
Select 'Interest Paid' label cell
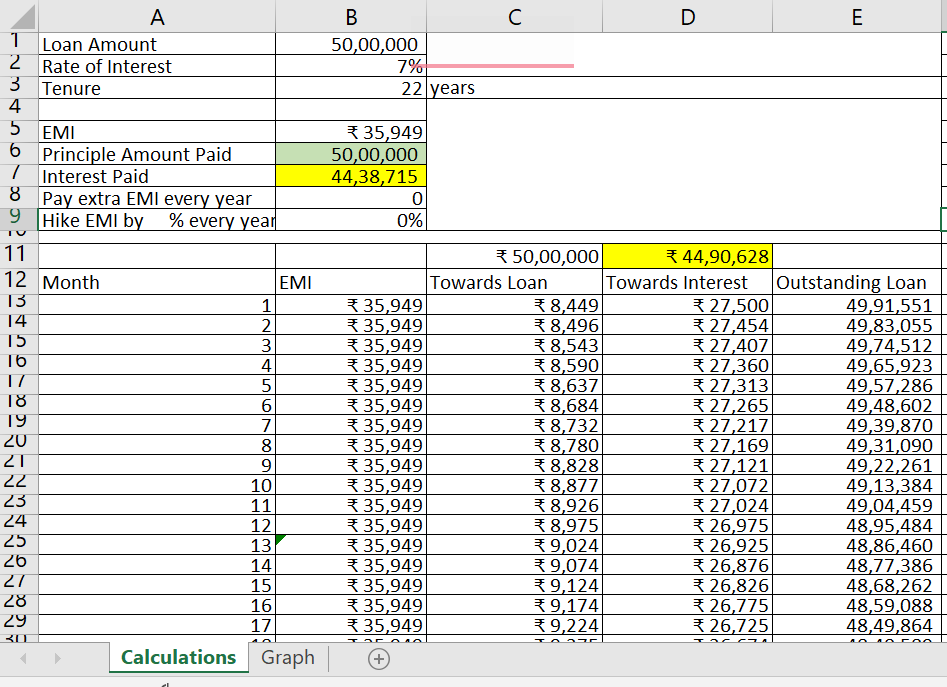(157, 176)
